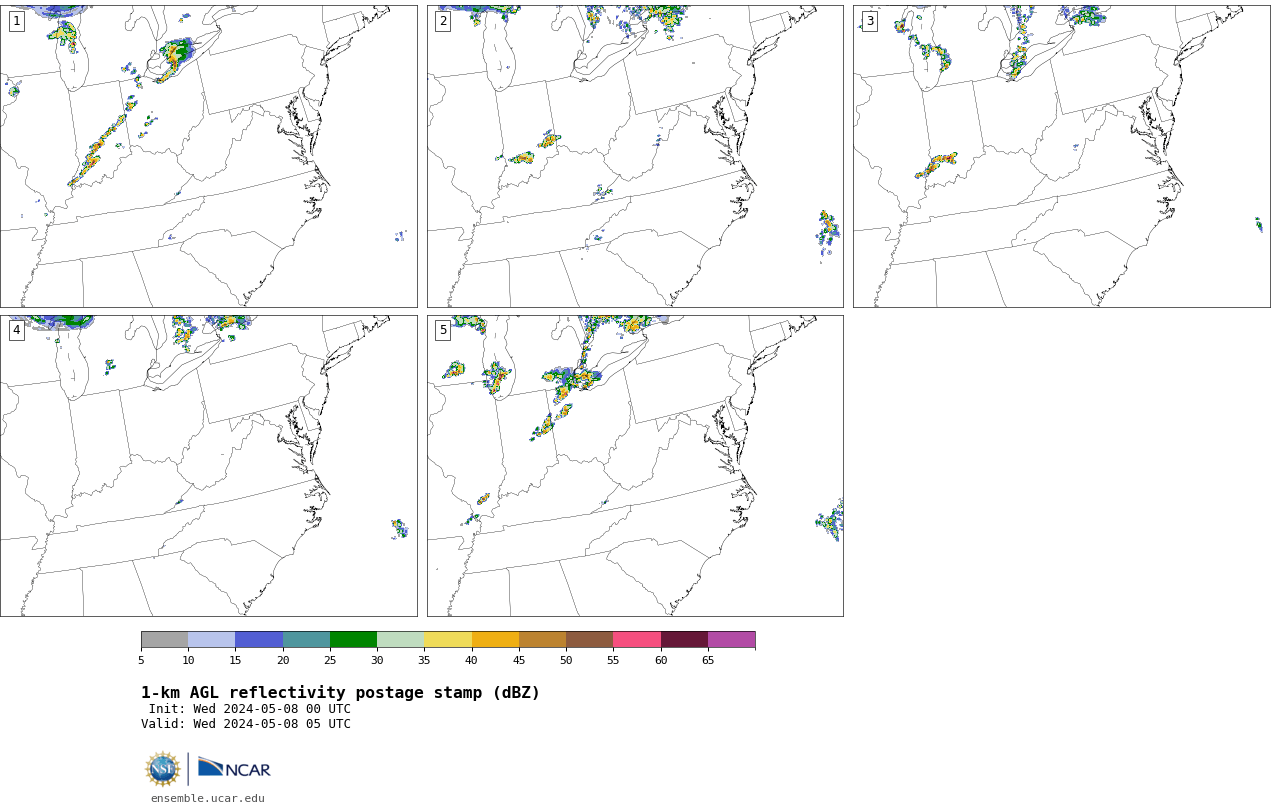
Task: Select the blue 15-20 dBZ swatch
Action: click(x=259, y=640)
